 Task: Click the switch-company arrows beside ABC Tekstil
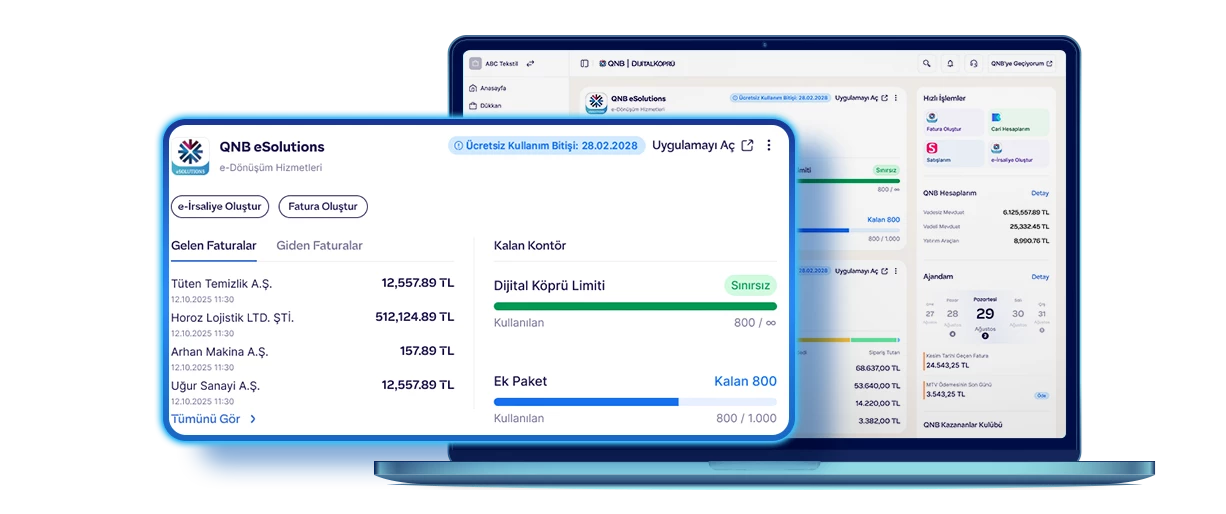coord(530,63)
